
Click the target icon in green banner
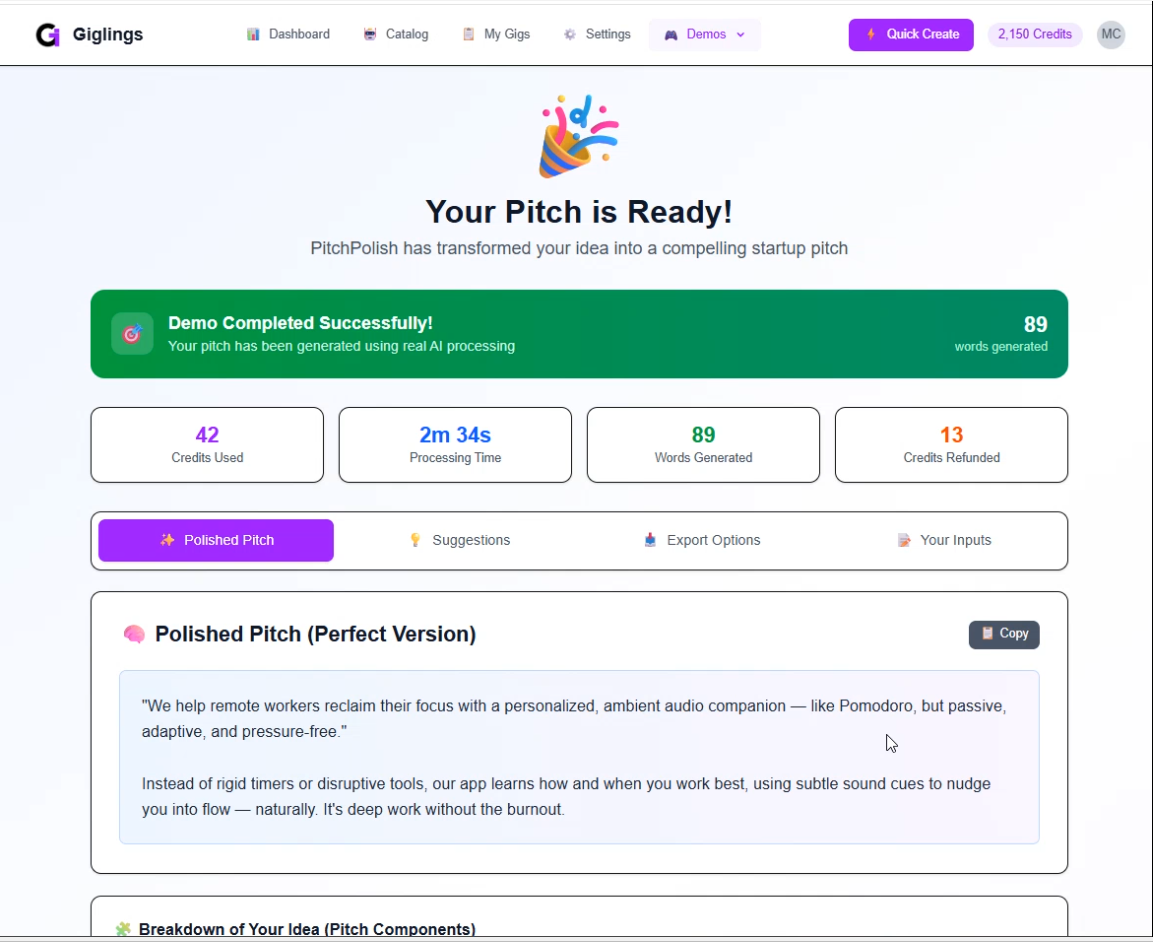click(x=132, y=334)
